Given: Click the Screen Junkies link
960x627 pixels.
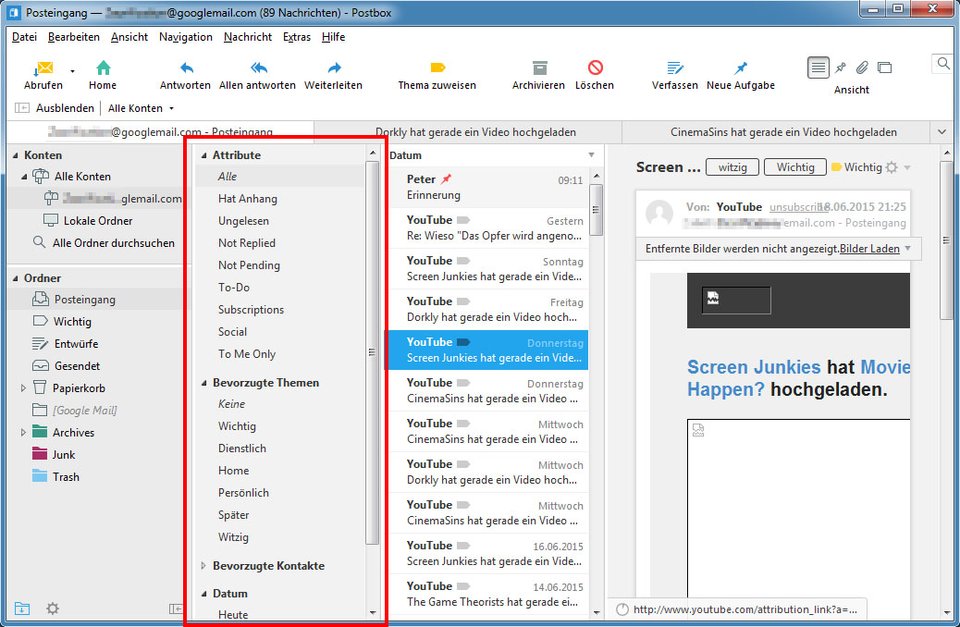Looking at the screenshot, I should pyautogui.click(x=754, y=367).
